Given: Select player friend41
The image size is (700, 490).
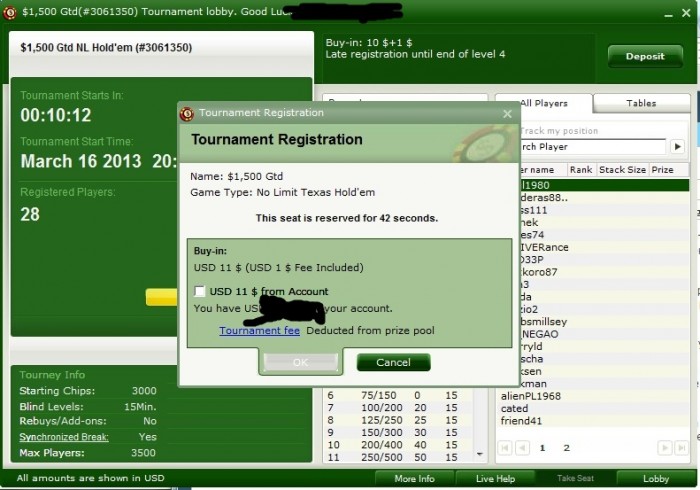Looking at the screenshot, I should [x=594, y=421].
